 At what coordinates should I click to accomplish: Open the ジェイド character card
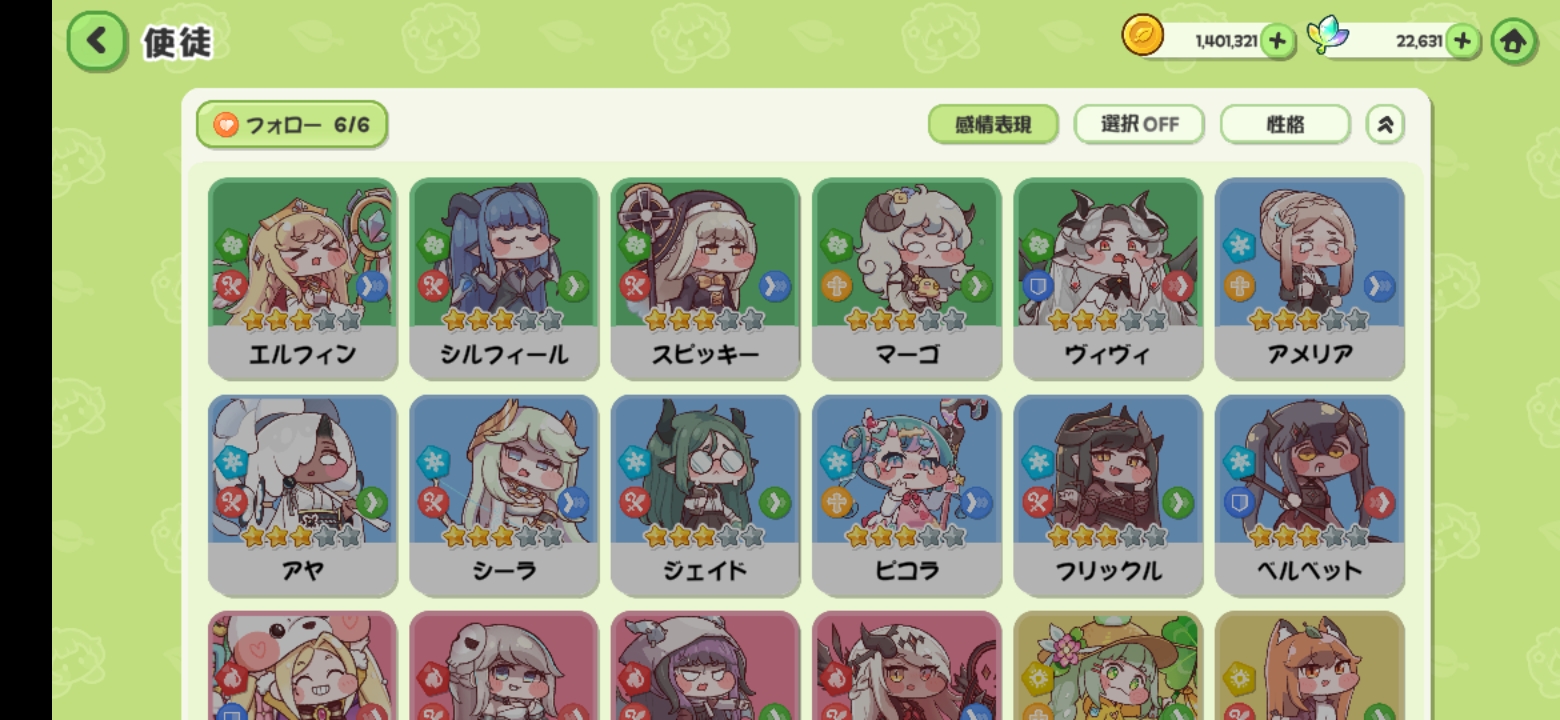point(705,496)
